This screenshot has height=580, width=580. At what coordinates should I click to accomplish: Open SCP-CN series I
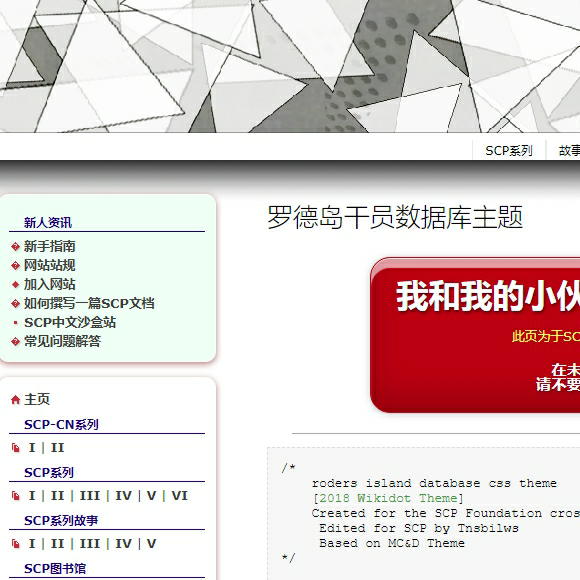32,448
